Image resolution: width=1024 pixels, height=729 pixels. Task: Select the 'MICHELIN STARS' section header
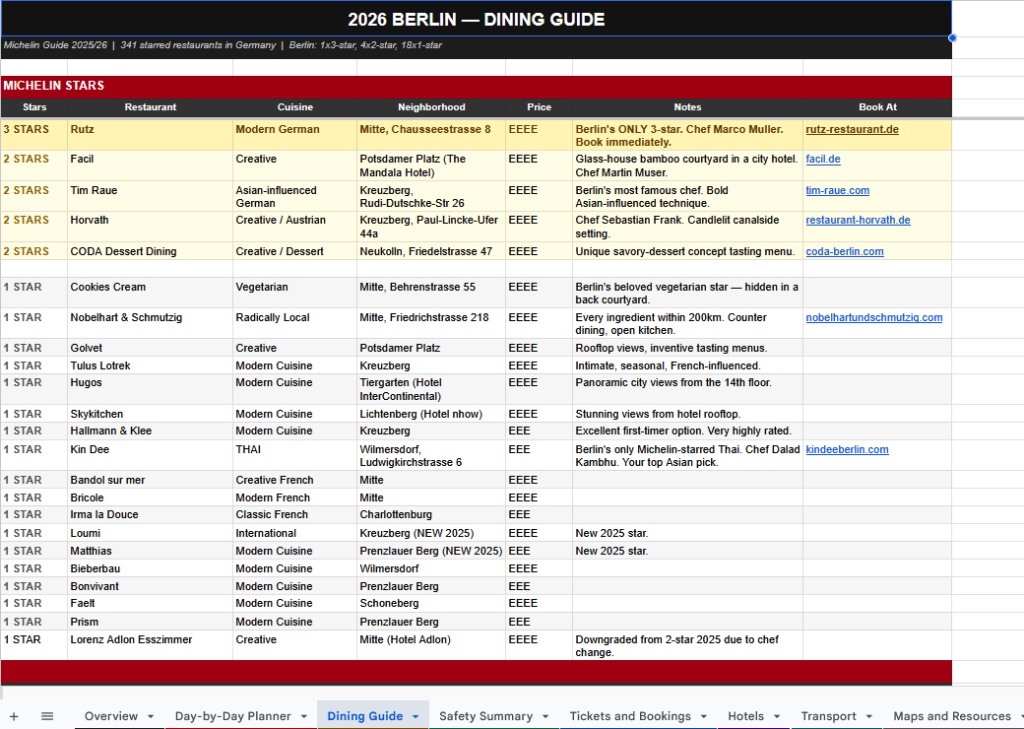click(x=476, y=86)
